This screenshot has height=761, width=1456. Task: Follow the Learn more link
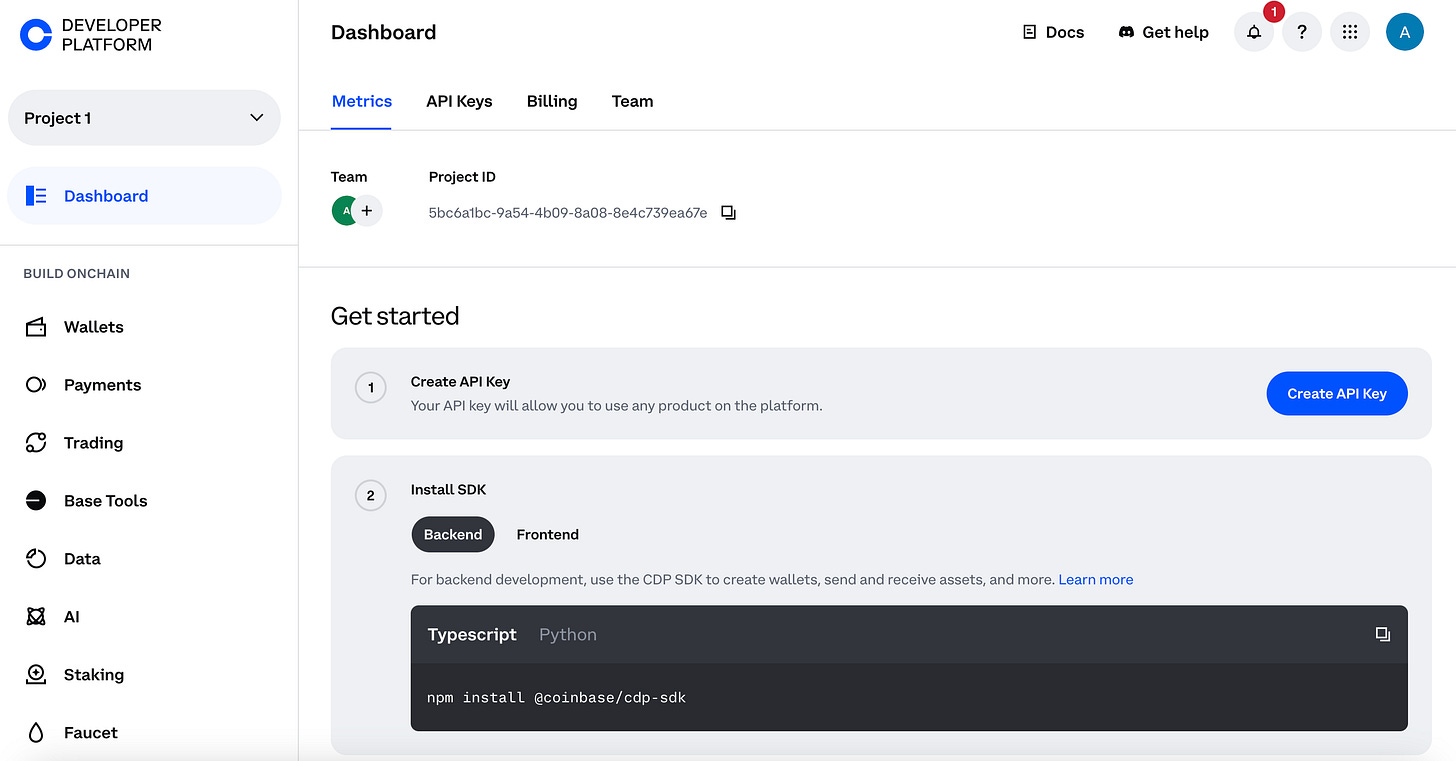(x=1096, y=579)
